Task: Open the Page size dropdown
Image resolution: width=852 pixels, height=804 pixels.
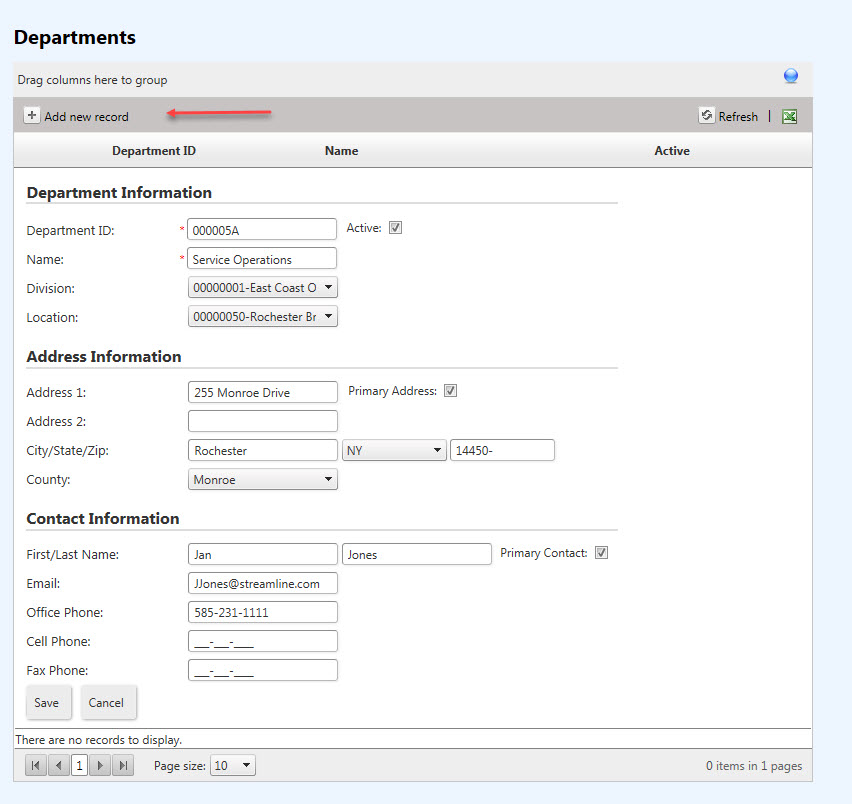Action: pyautogui.click(x=233, y=765)
